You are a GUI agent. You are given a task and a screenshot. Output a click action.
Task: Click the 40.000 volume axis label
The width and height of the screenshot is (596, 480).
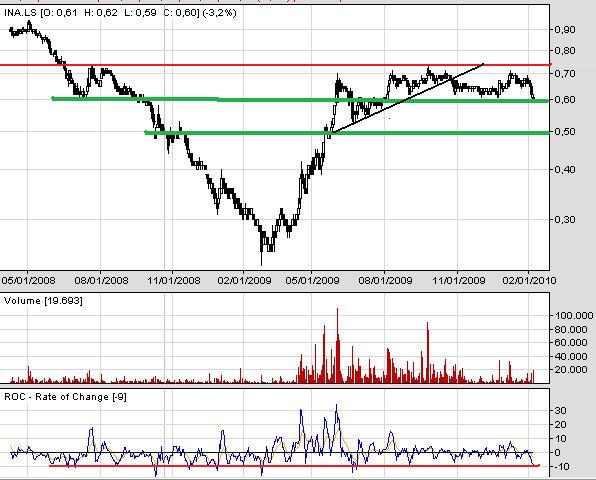click(571, 356)
